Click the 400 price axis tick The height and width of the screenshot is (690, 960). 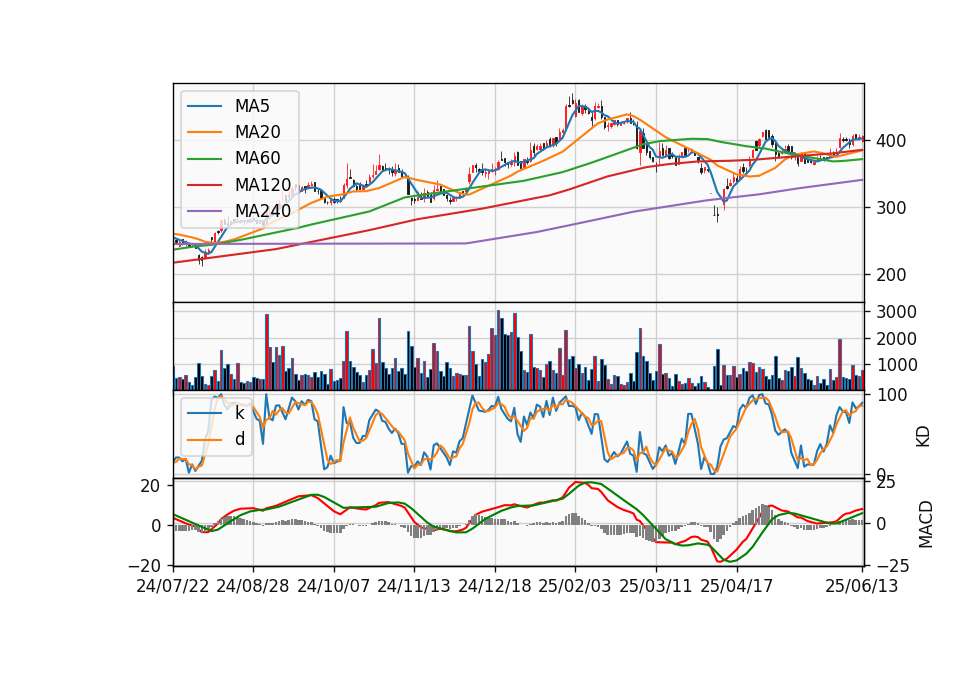(891, 141)
